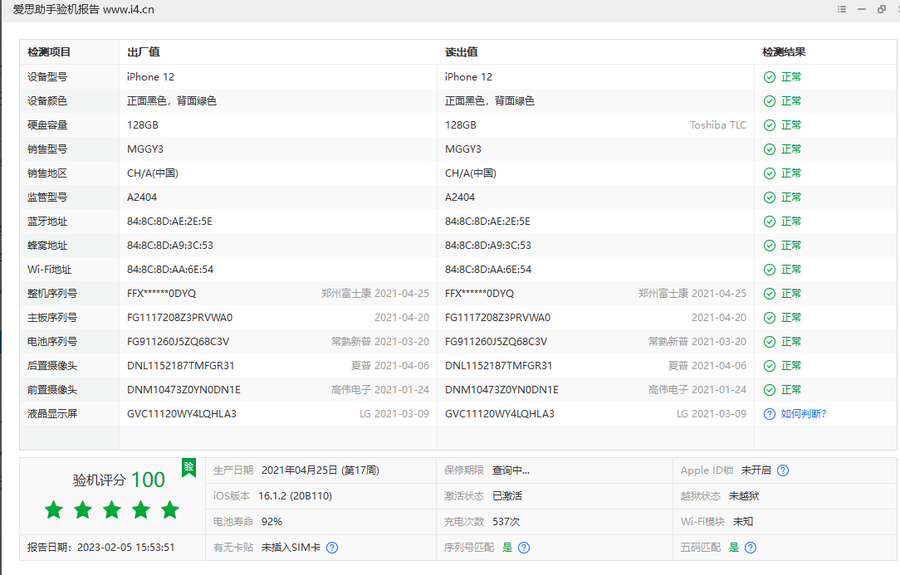Click the first green rating star

click(54, 509)
